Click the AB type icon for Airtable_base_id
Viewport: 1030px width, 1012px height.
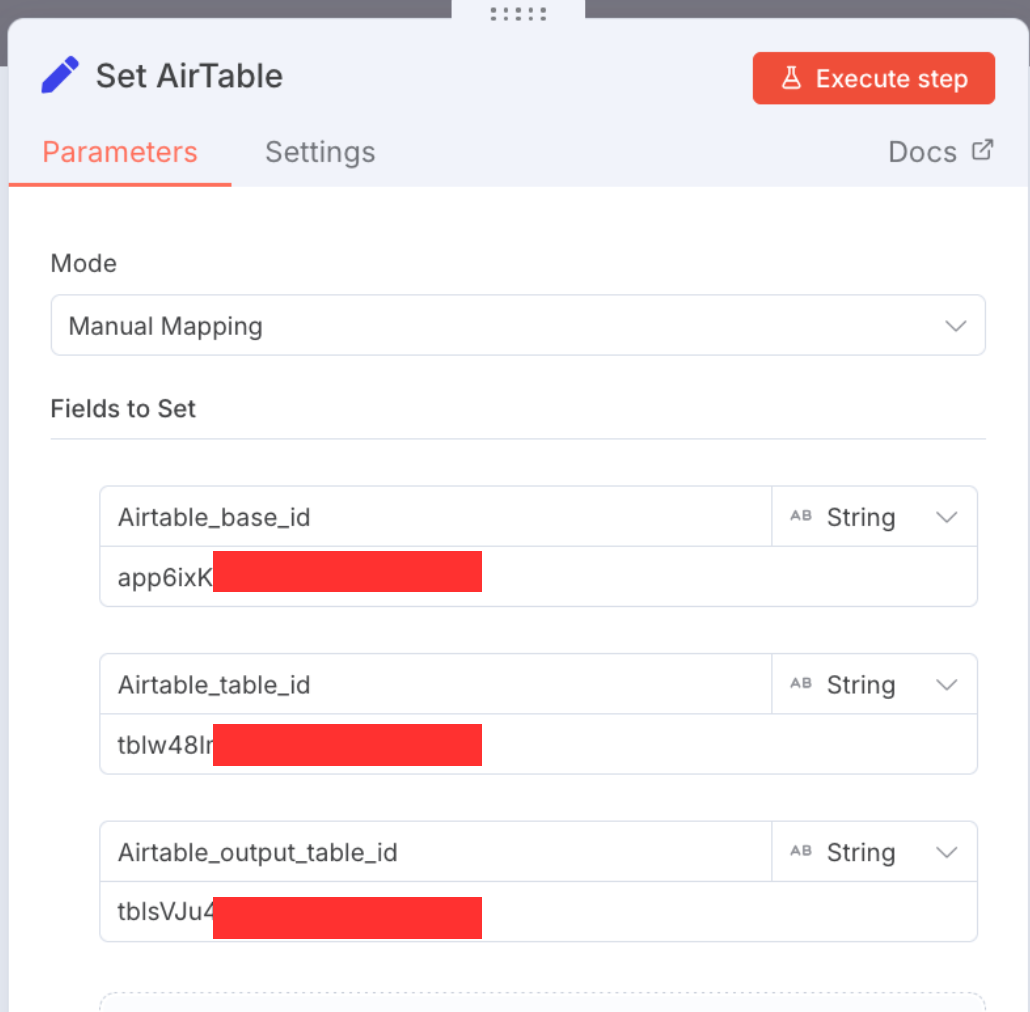(801, 517)
